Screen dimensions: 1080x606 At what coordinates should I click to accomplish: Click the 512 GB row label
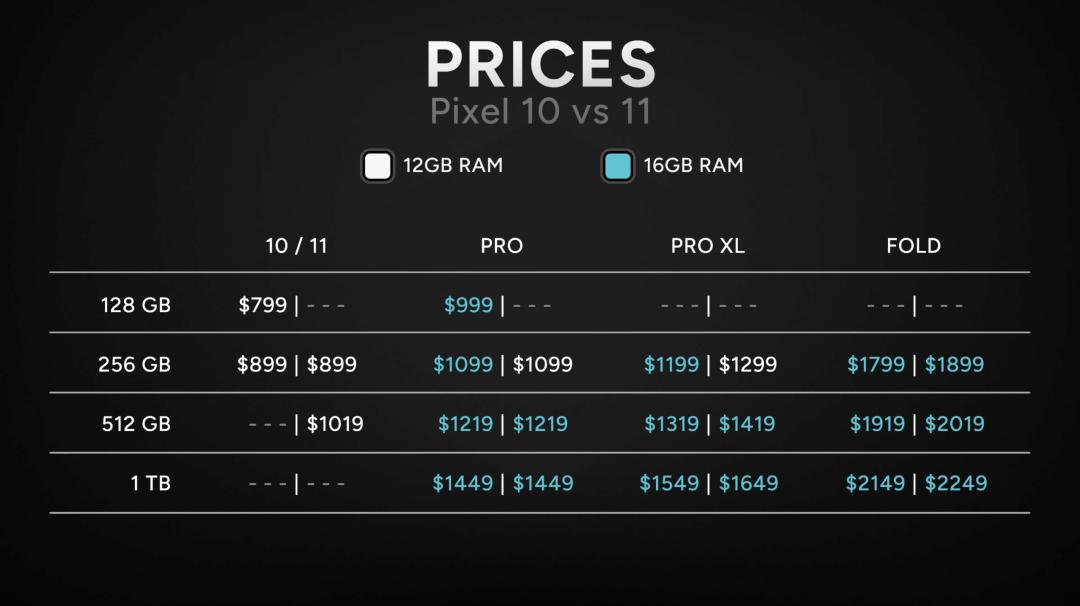[x=136, y=424]
